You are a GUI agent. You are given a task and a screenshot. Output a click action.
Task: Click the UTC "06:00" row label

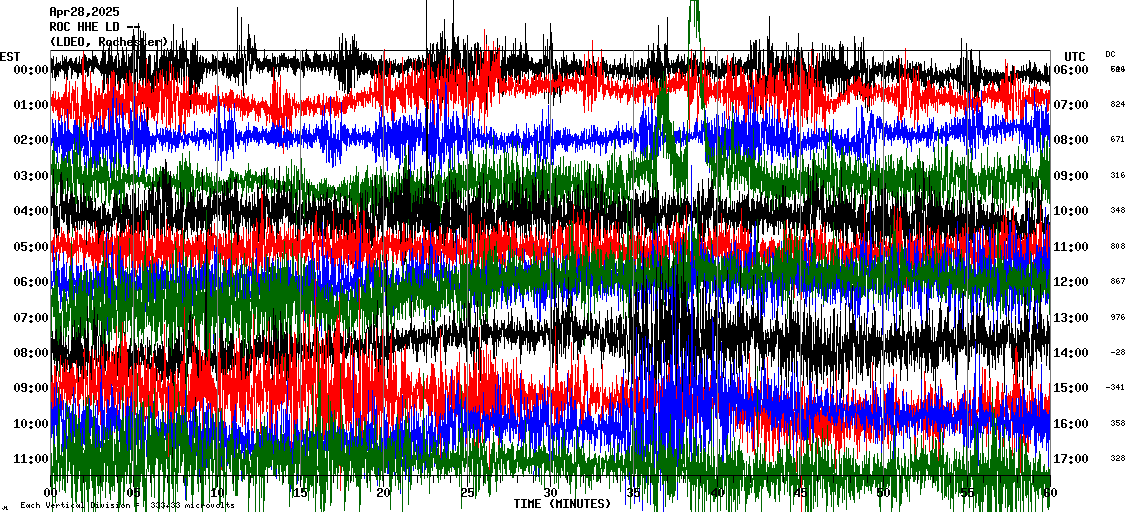pyautogui.click(x=1071, y=70)
